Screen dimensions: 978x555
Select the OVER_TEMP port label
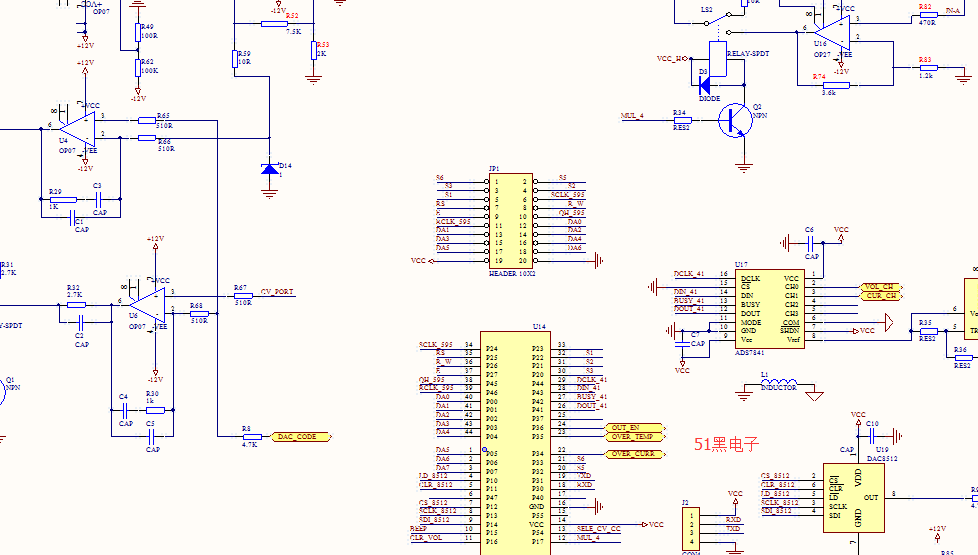tap(635, 437)
